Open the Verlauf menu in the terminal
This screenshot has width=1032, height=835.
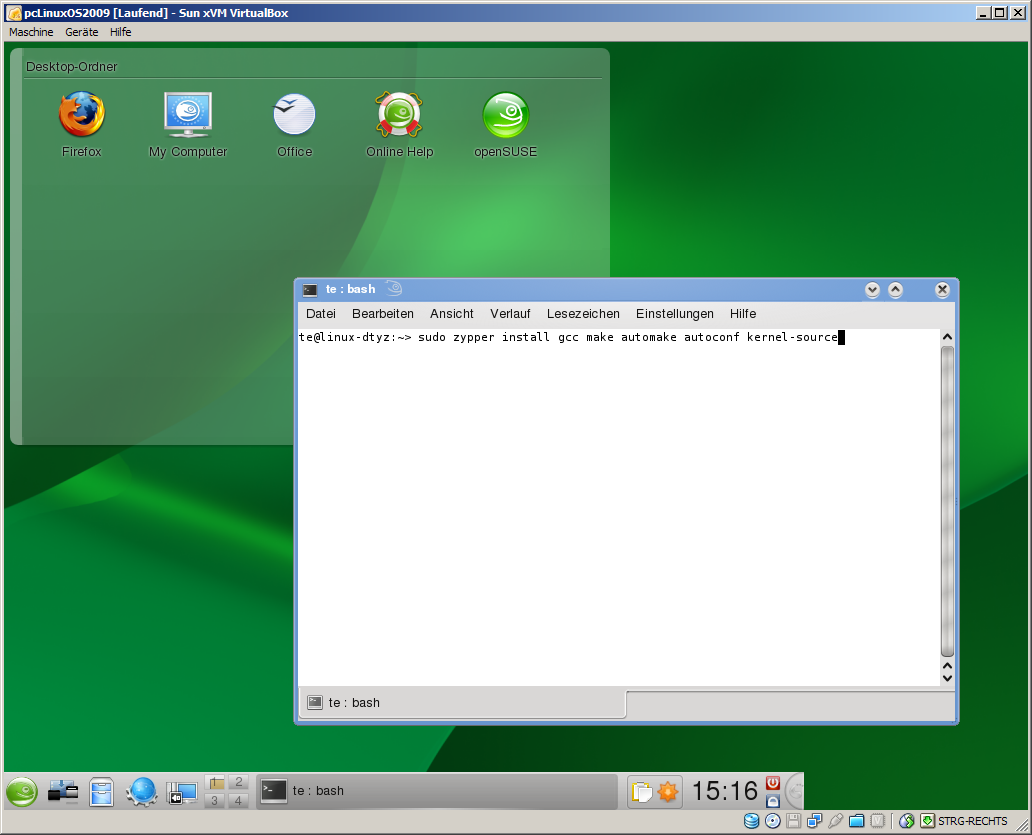(x=510, y=314)
